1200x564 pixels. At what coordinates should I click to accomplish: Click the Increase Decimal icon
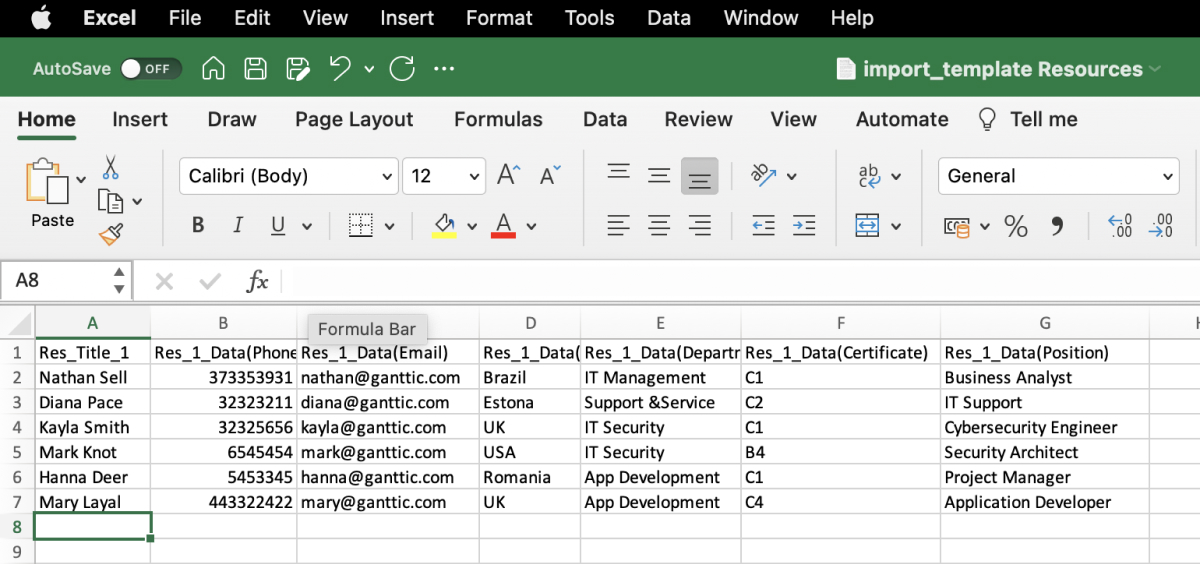1120,225
